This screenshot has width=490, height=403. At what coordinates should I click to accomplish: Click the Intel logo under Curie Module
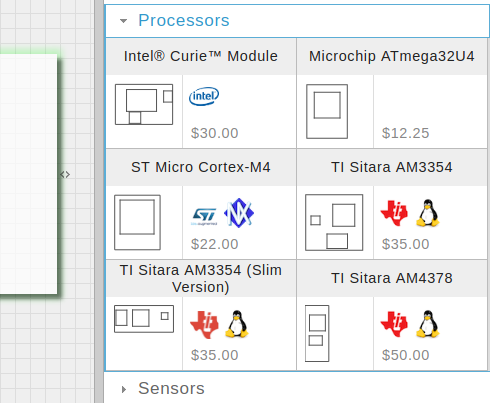click(204, 96)
